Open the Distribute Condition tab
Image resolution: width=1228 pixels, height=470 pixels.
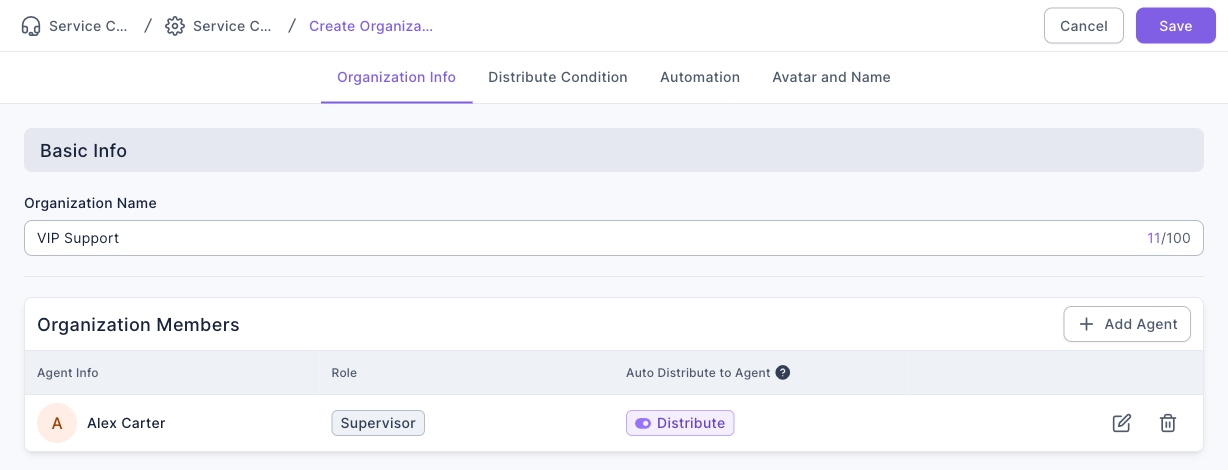pos(558,77)
